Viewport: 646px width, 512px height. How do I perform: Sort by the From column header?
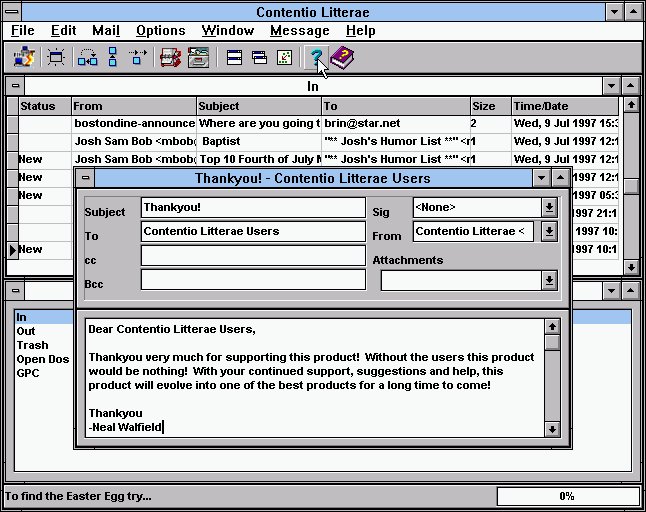tap(134, 106)
